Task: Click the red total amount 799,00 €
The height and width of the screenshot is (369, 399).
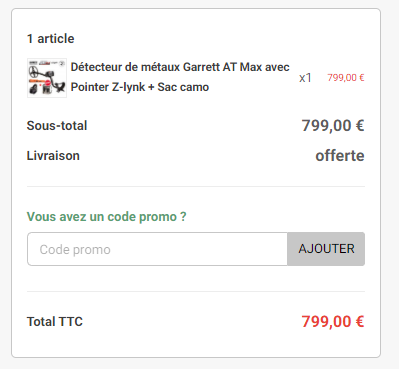Action: [x=333, y=322]
